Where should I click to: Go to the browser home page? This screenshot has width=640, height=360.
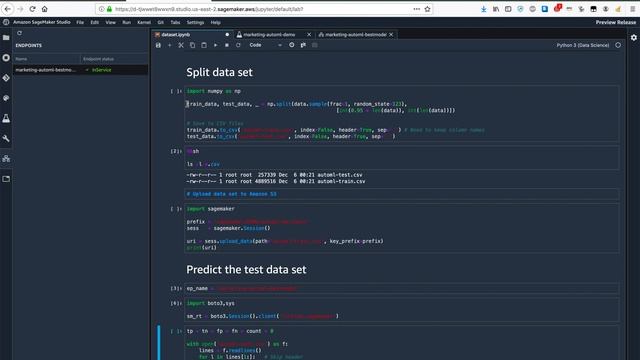(44, 9)
